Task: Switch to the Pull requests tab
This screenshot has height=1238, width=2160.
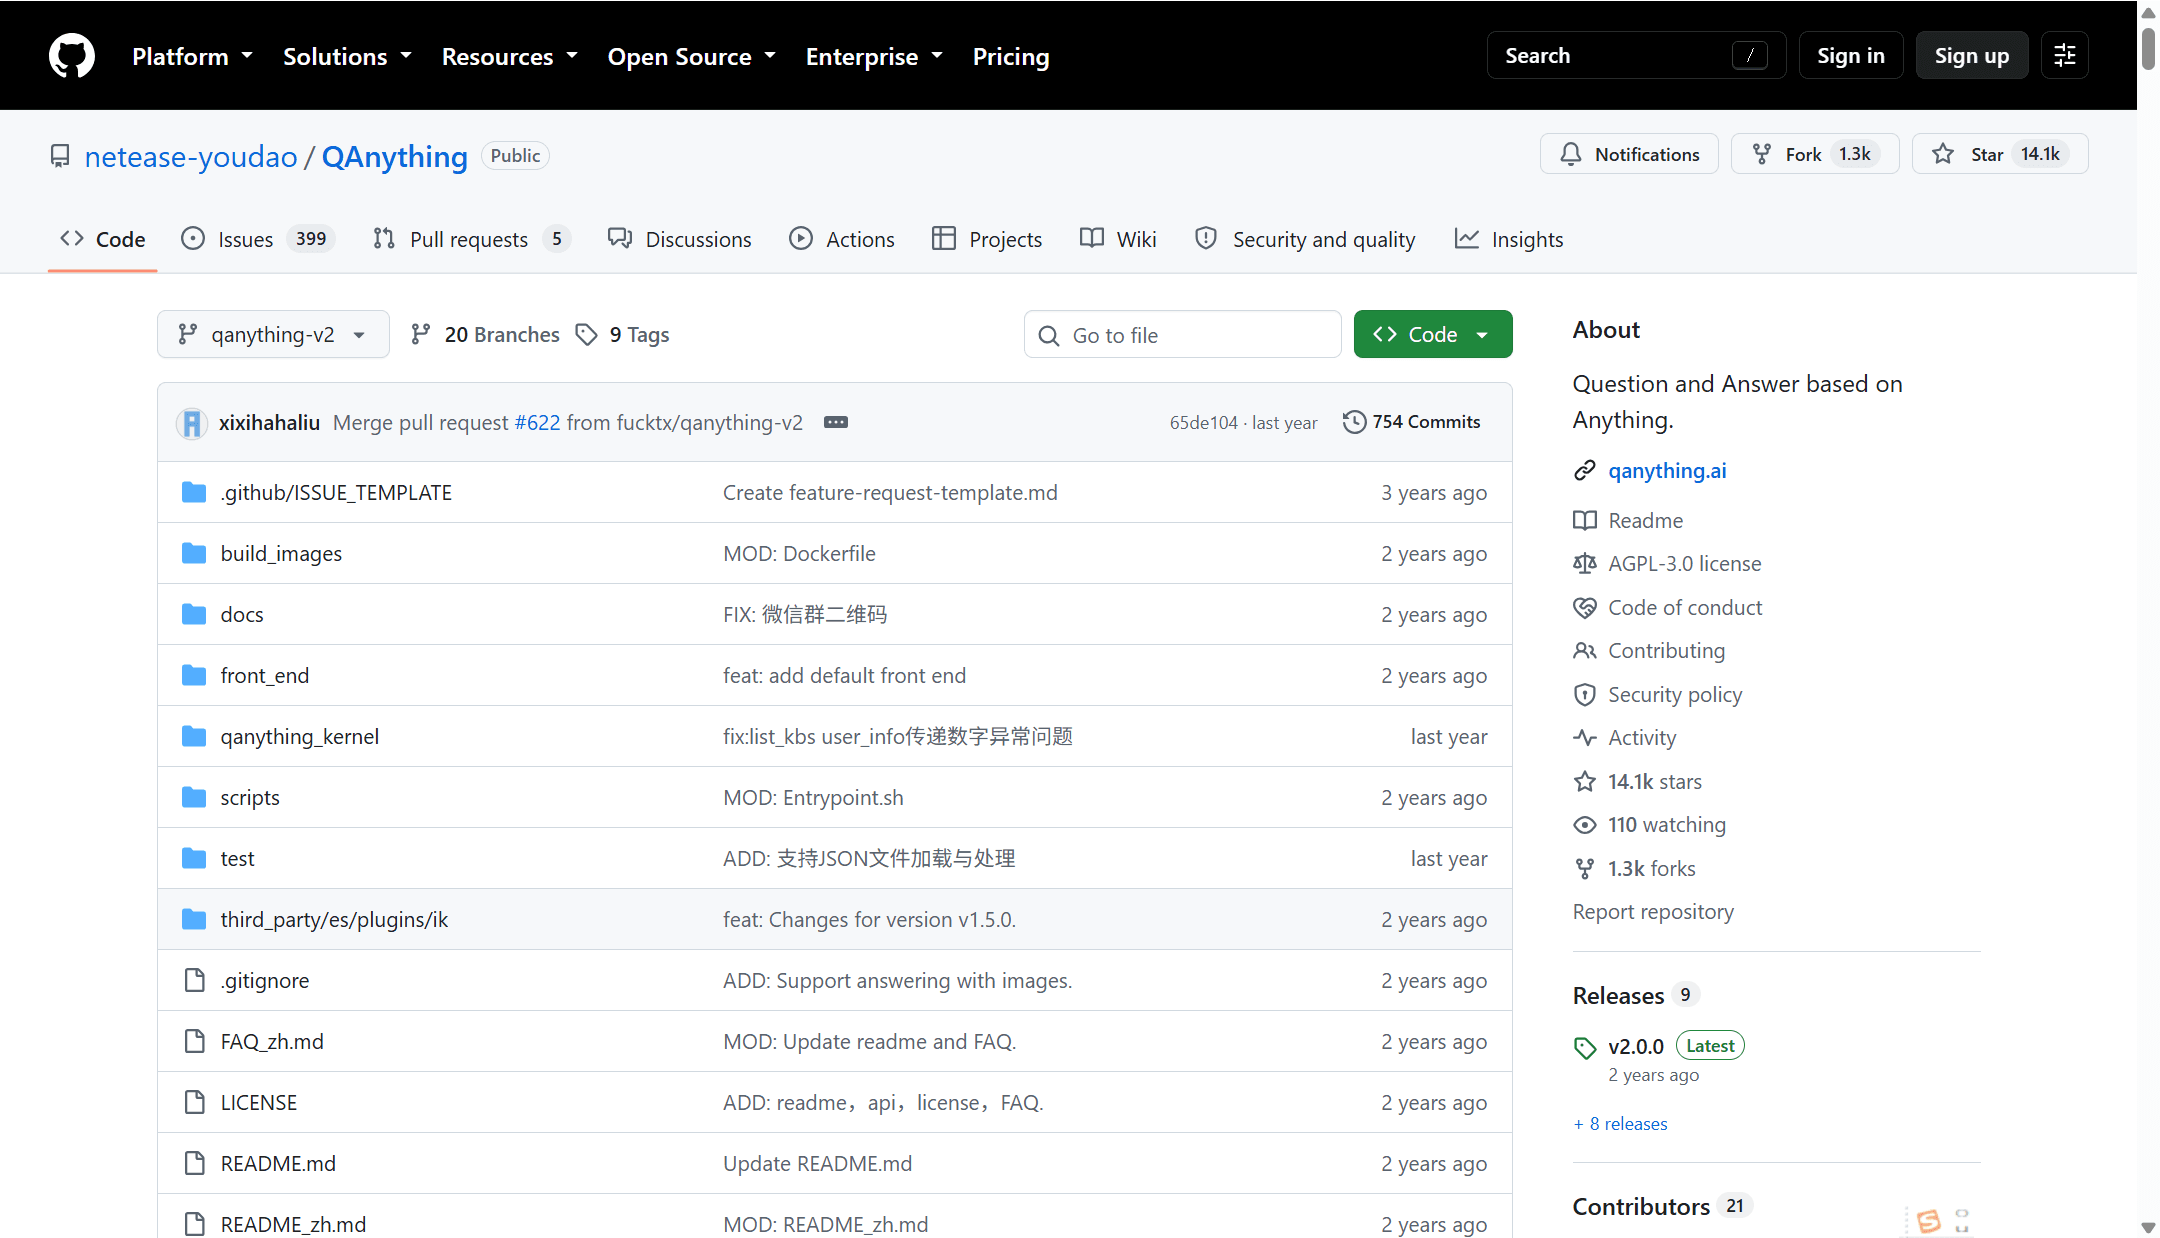Action: 470,240
